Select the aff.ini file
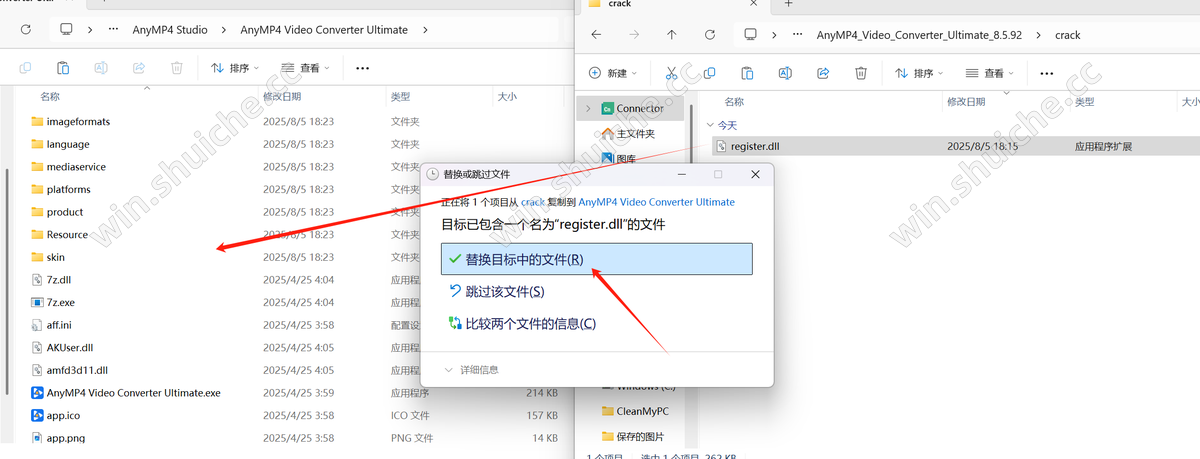 click(x=59, y=325)
